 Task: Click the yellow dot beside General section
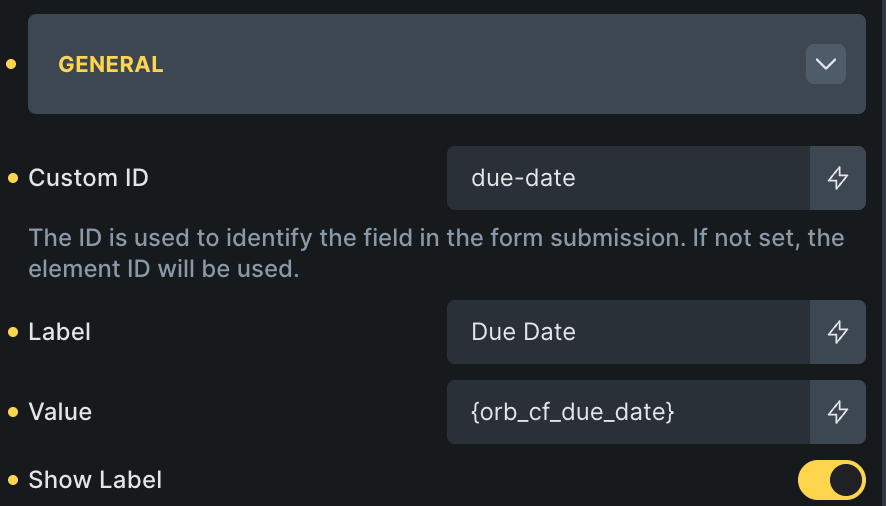click(x=12, y=64)
